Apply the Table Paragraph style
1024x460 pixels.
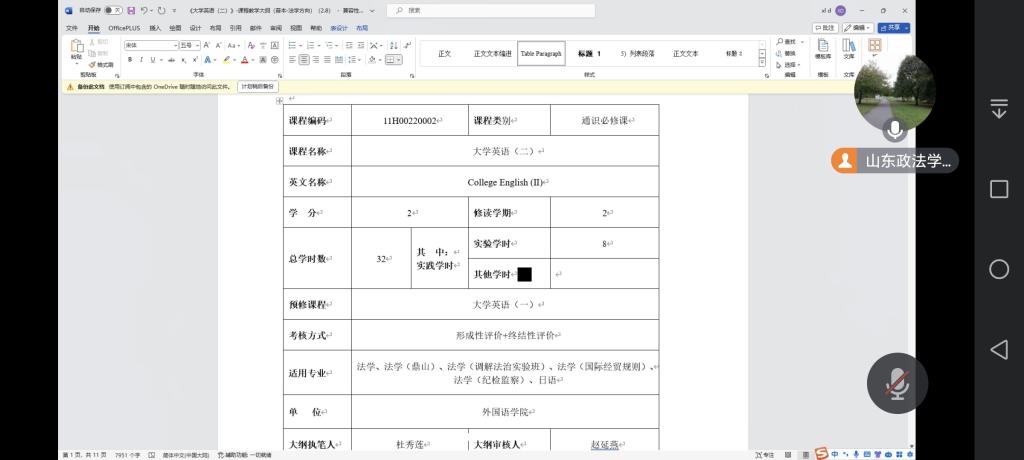tap(541, 53)
